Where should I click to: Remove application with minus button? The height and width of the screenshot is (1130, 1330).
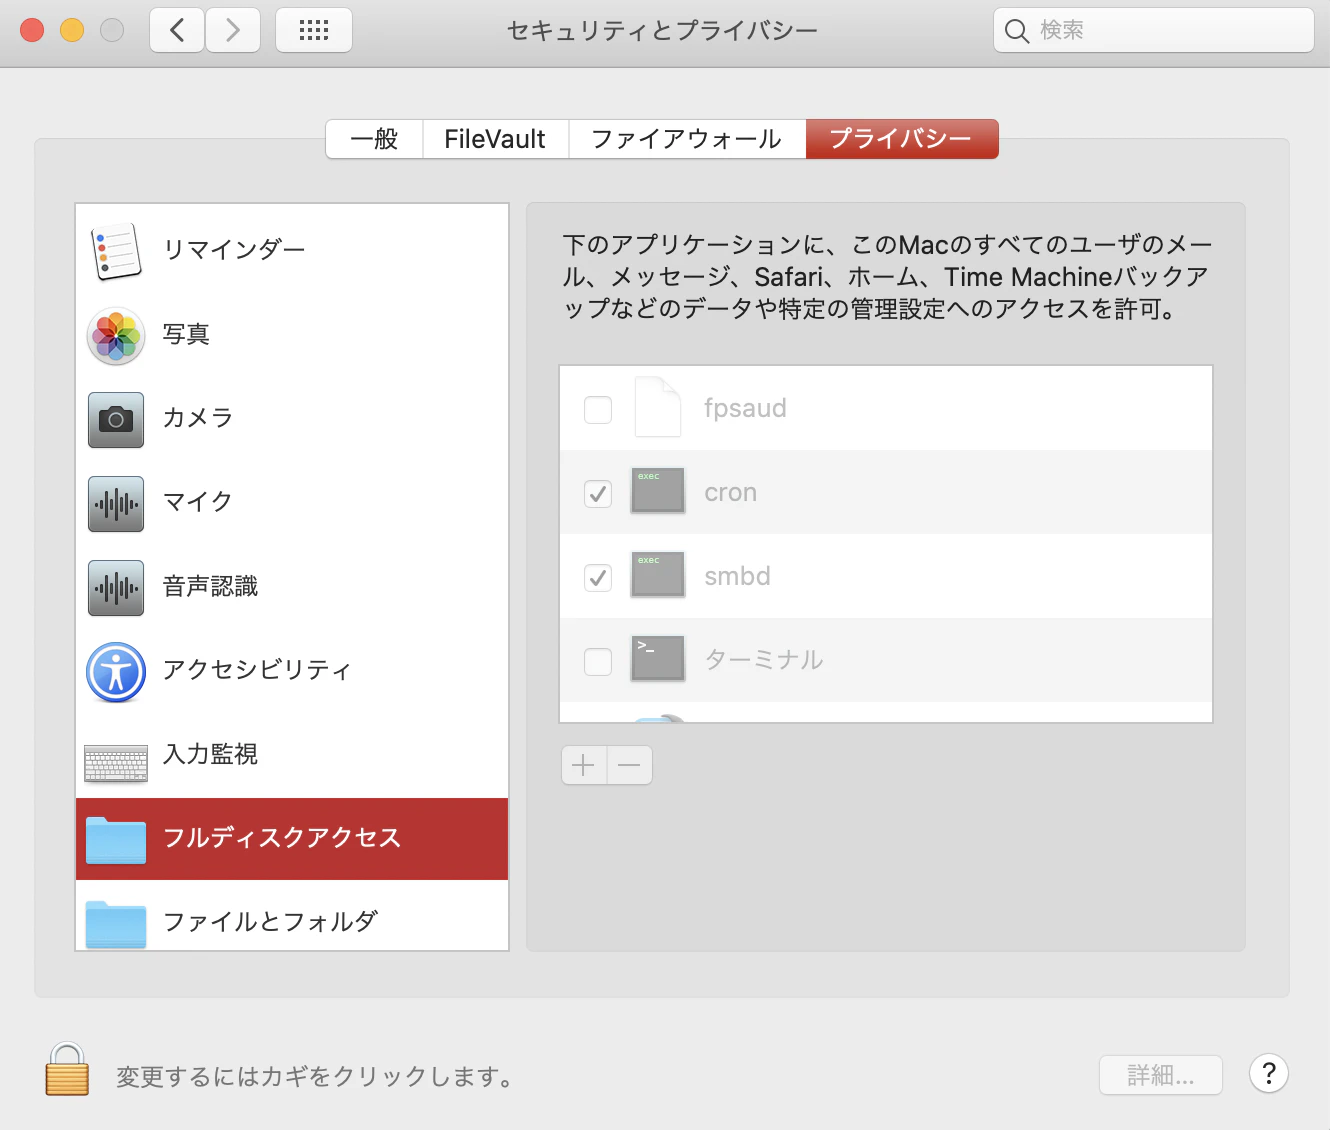[630, 765]
